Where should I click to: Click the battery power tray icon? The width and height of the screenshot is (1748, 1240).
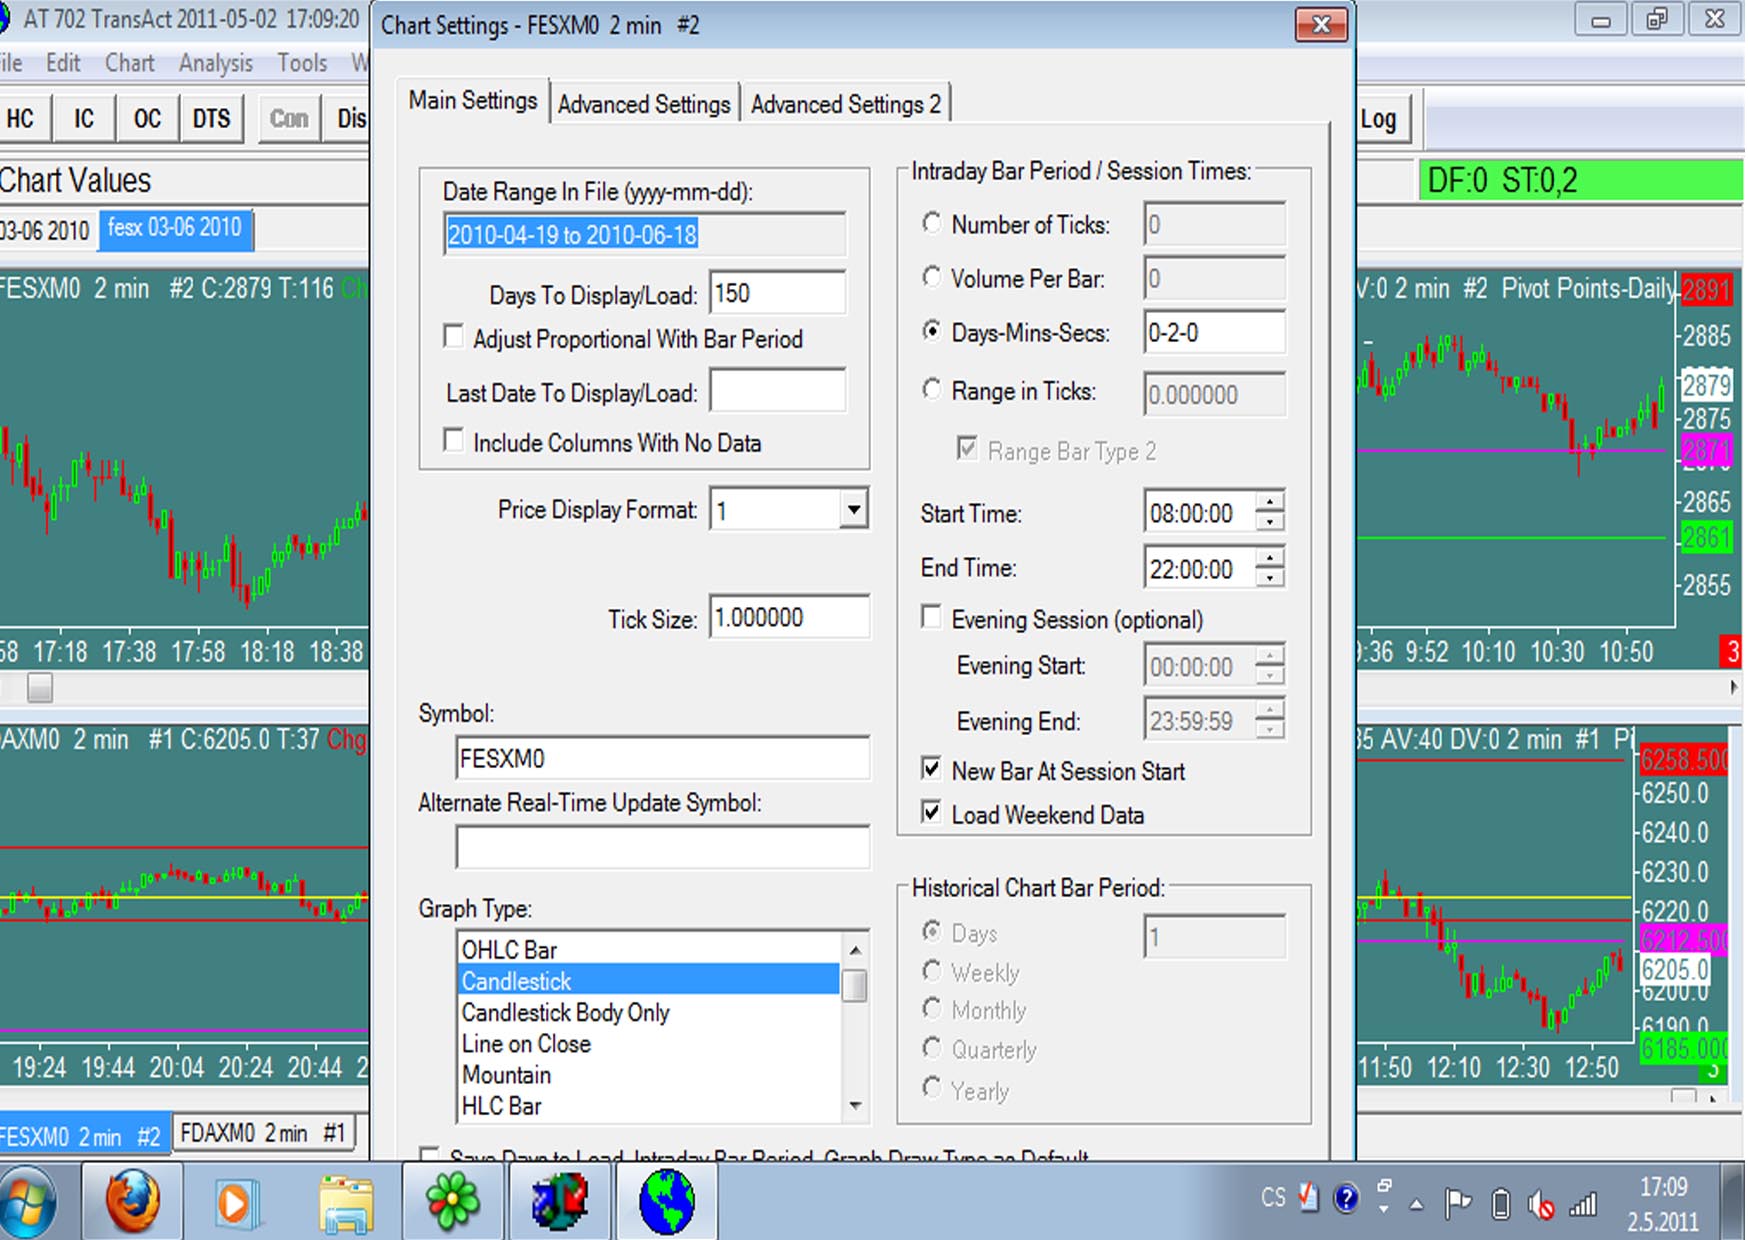1500,1203
